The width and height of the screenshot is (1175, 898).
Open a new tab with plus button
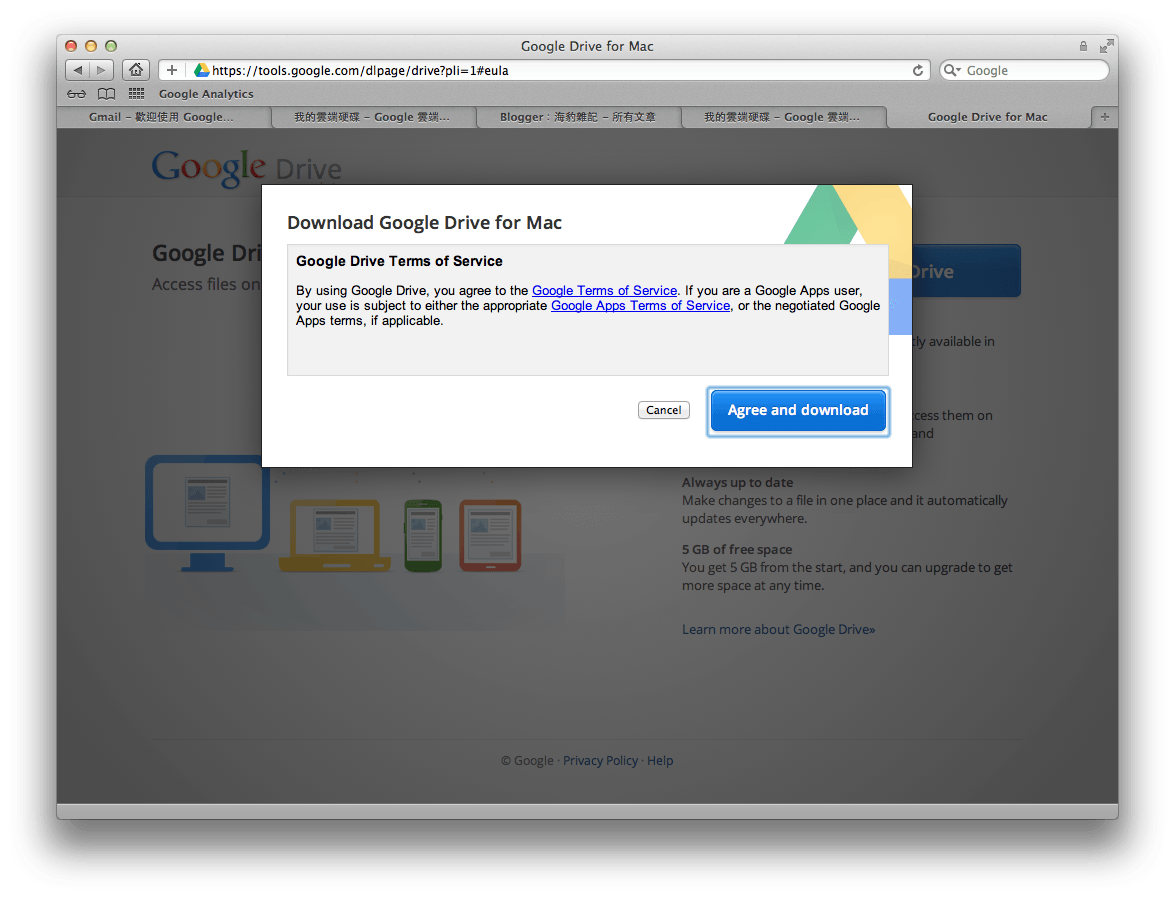click(x=1104, y=117)
